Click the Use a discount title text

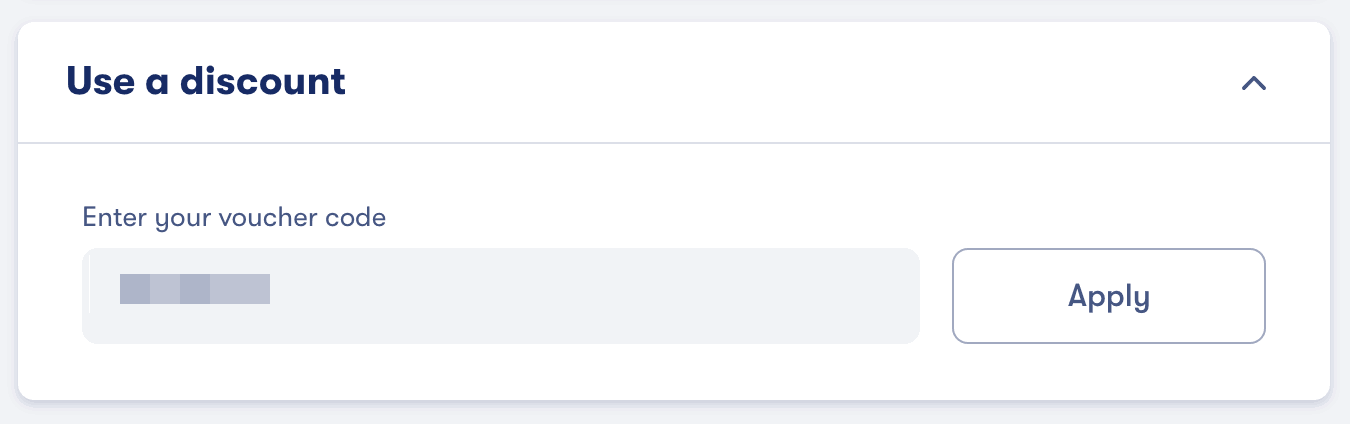pos(206,81)
